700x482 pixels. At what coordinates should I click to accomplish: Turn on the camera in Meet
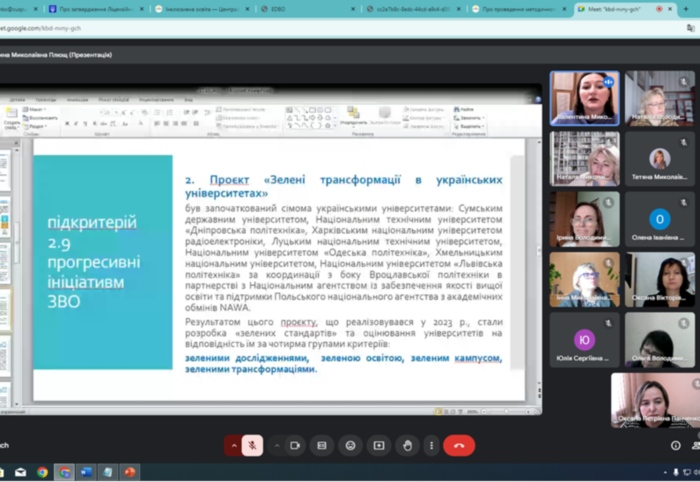(x=295, y=445)
